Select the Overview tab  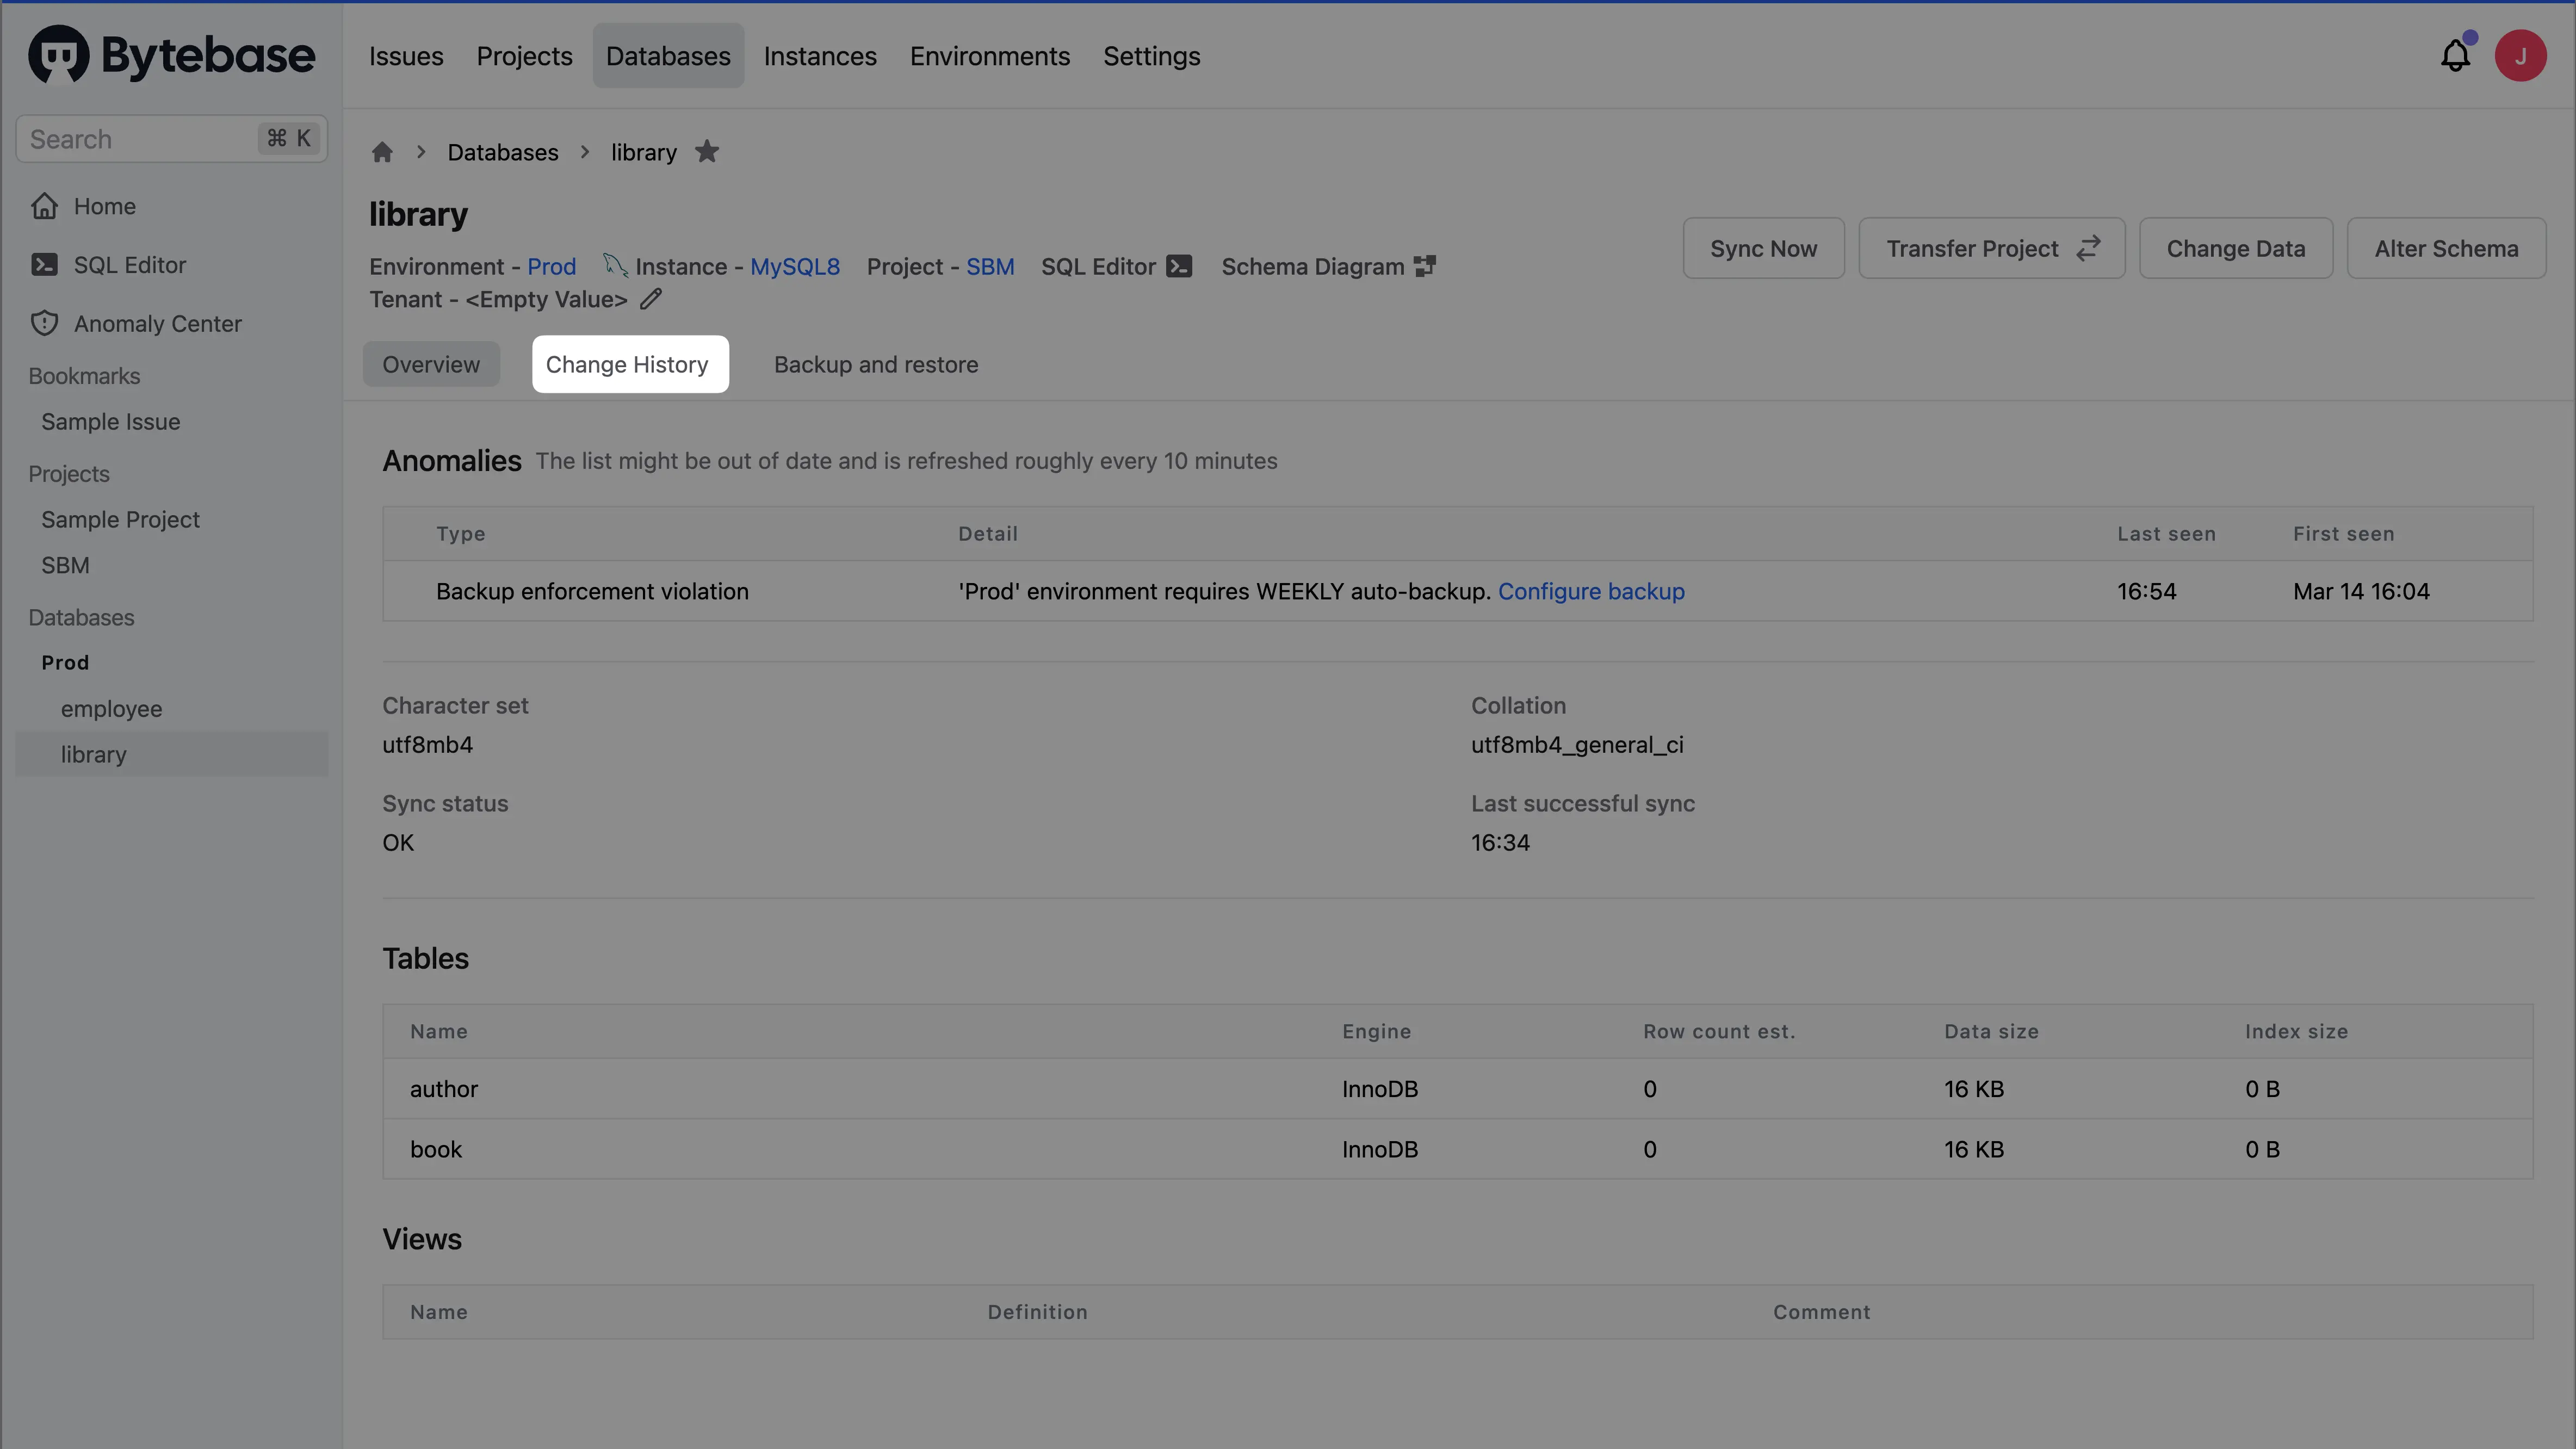pos(431,364)
